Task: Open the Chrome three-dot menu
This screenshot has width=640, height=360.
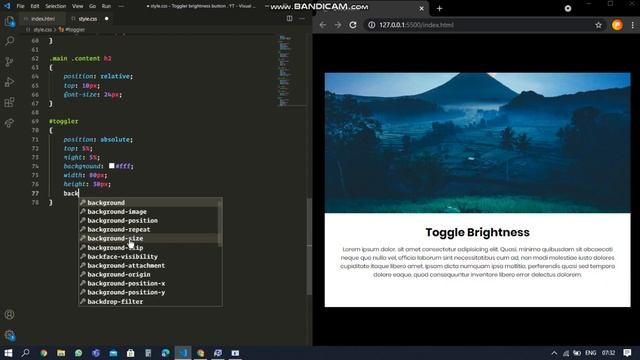Action: pos(633,25)
